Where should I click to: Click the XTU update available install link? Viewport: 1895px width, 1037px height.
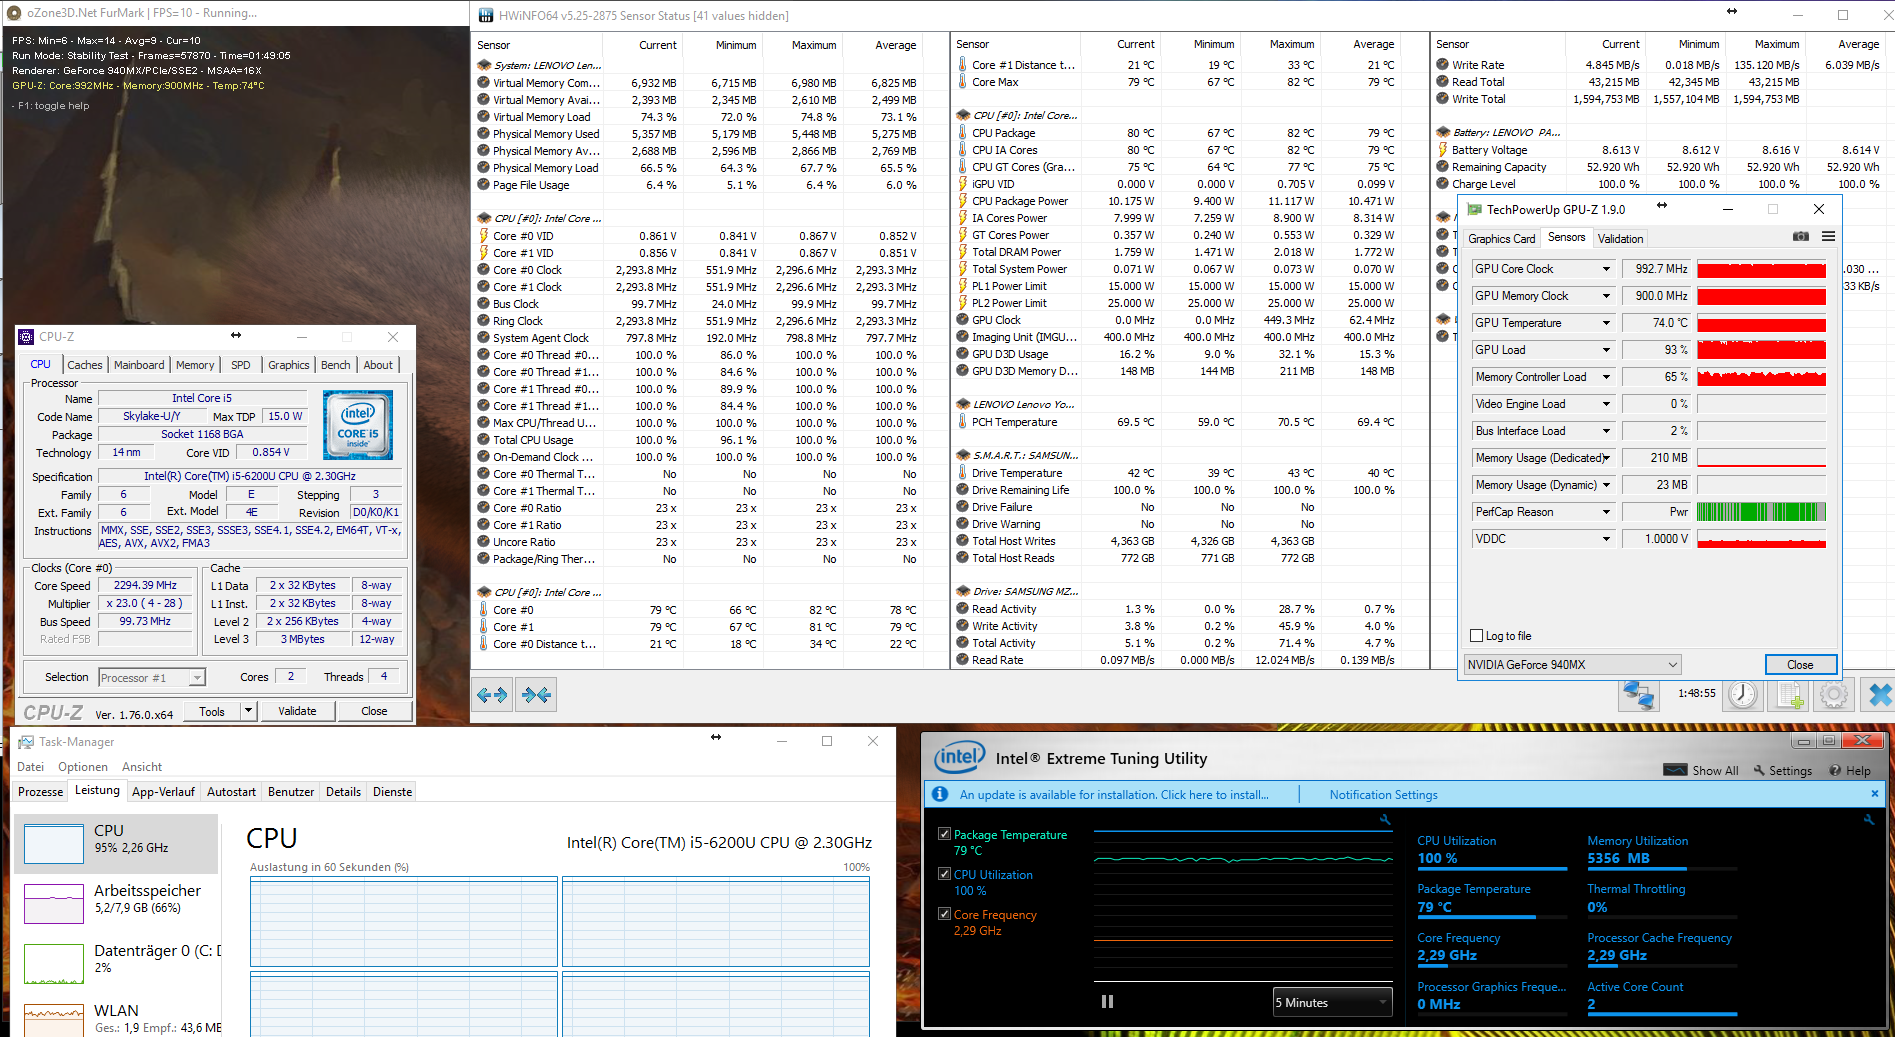1114,795
